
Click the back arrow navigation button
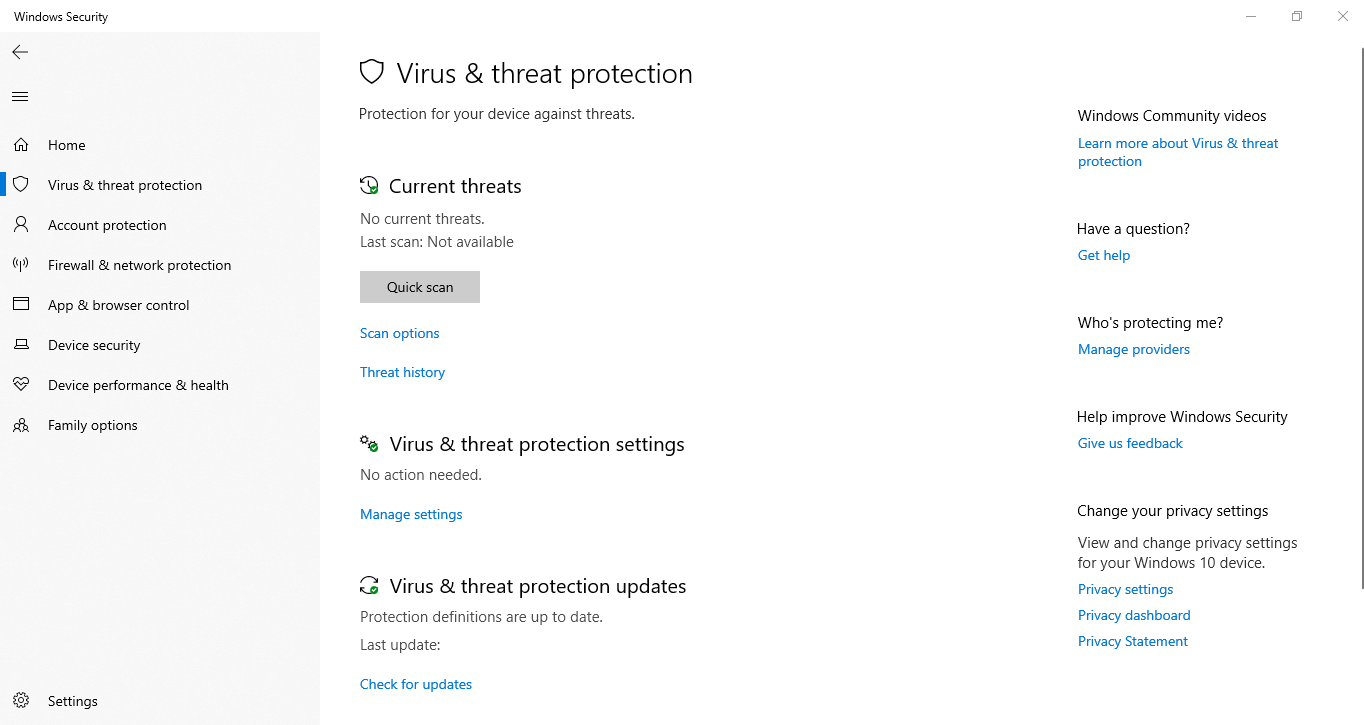[19, 51]
